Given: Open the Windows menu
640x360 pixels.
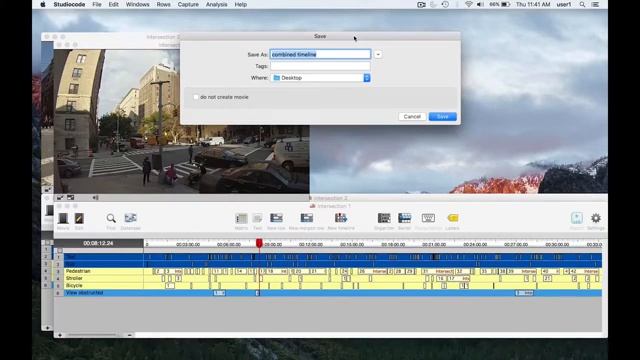Looking at the screenshot, I should (138, 4).
